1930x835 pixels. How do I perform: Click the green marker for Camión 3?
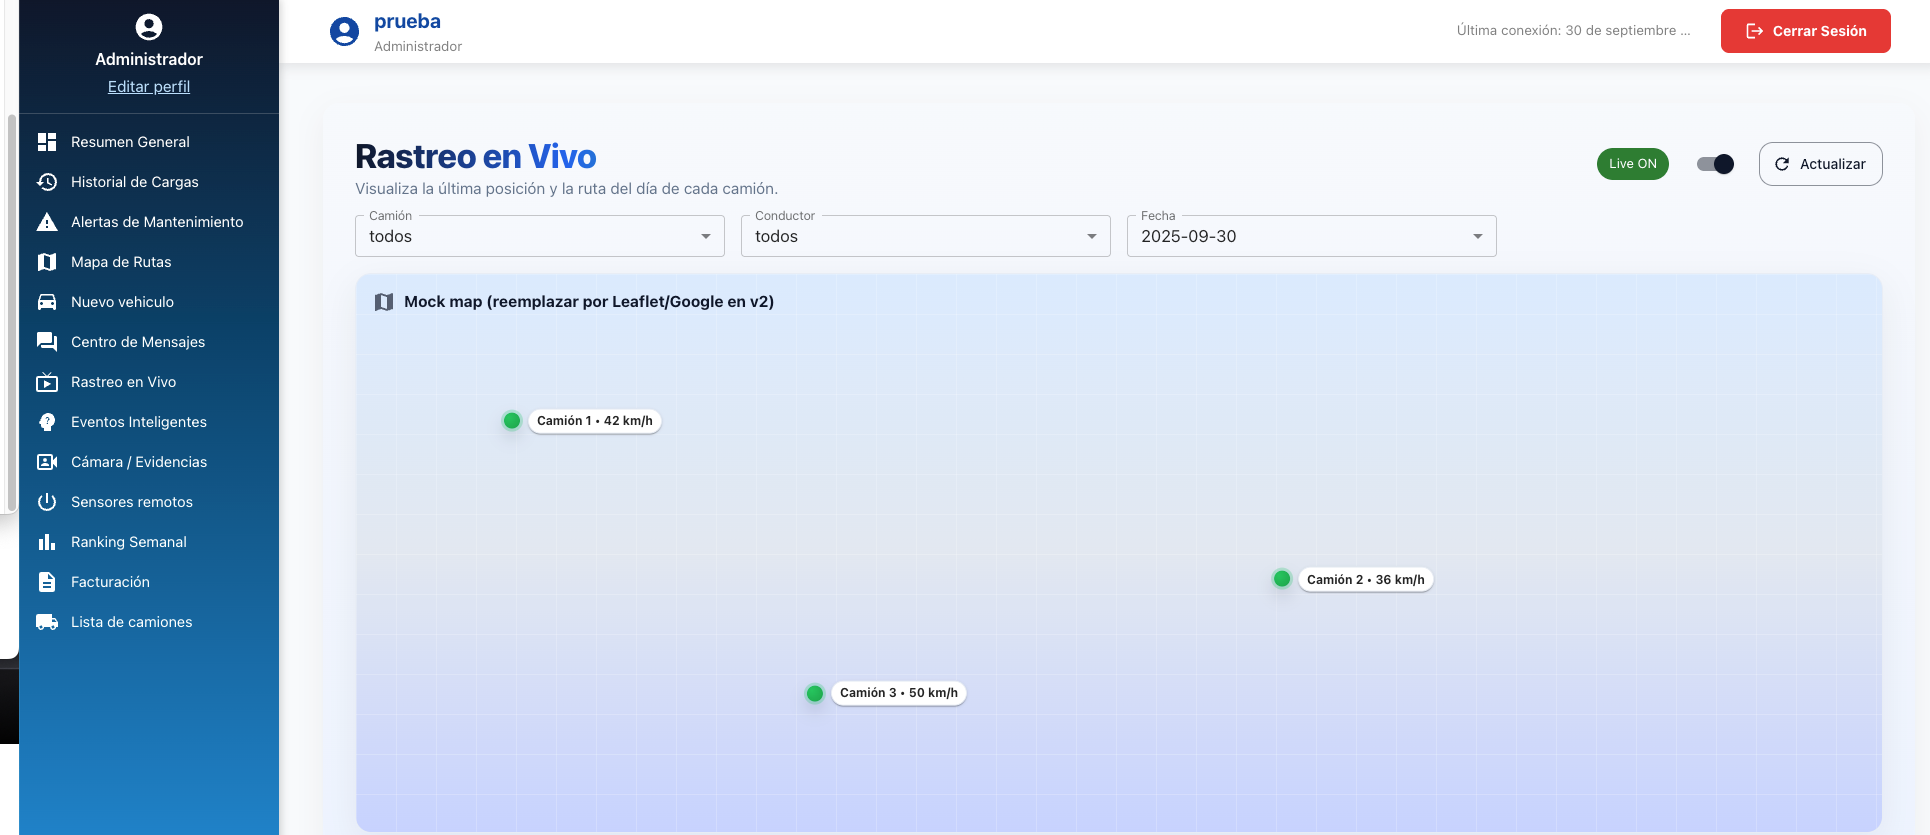(815, 693)
